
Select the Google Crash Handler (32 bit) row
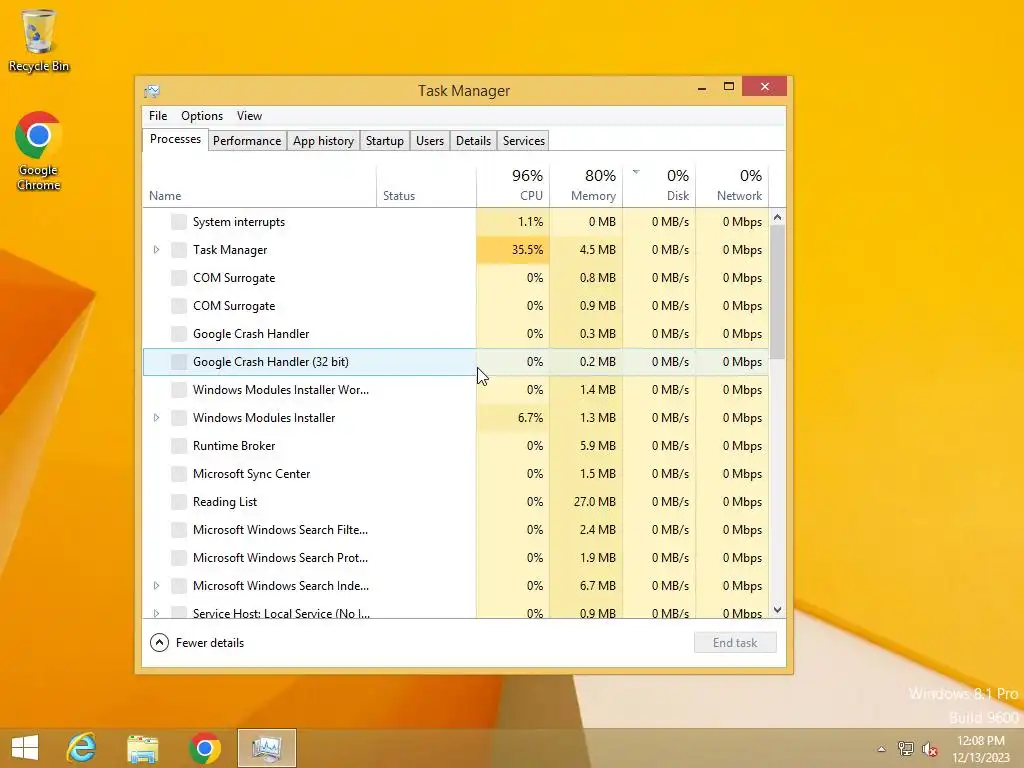[456, 362]
